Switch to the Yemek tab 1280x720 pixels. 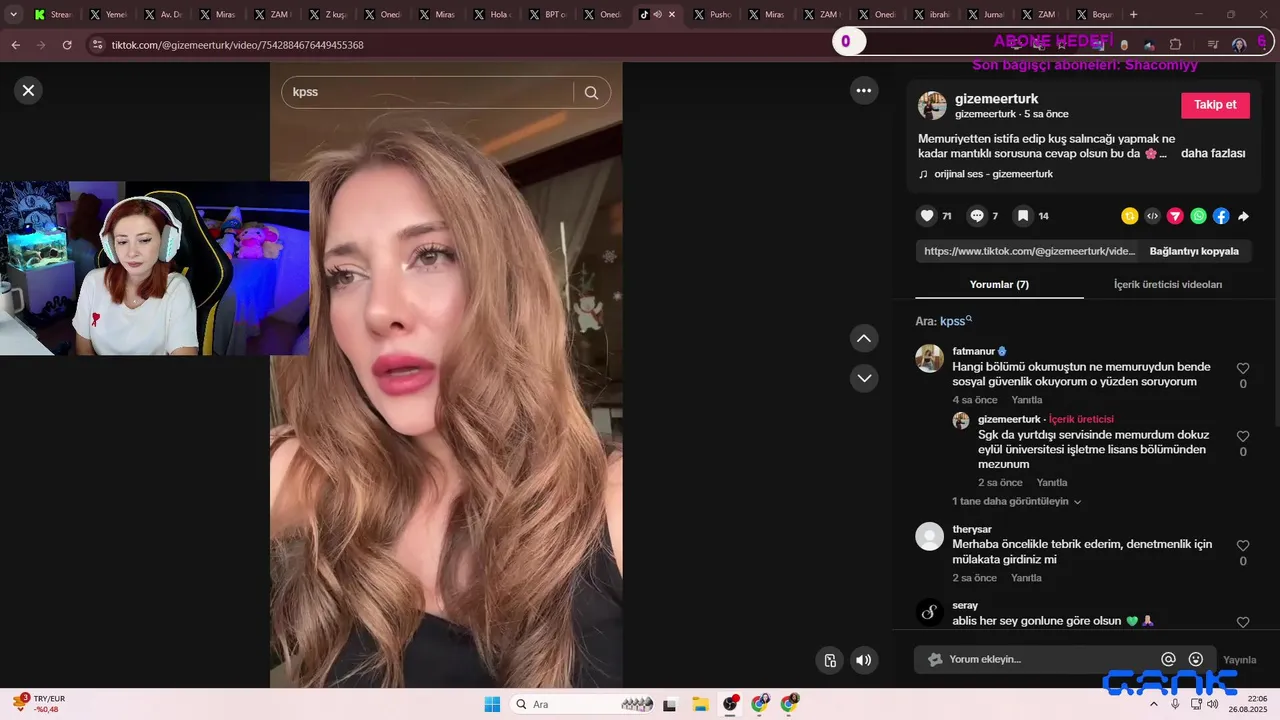point(107,15)
